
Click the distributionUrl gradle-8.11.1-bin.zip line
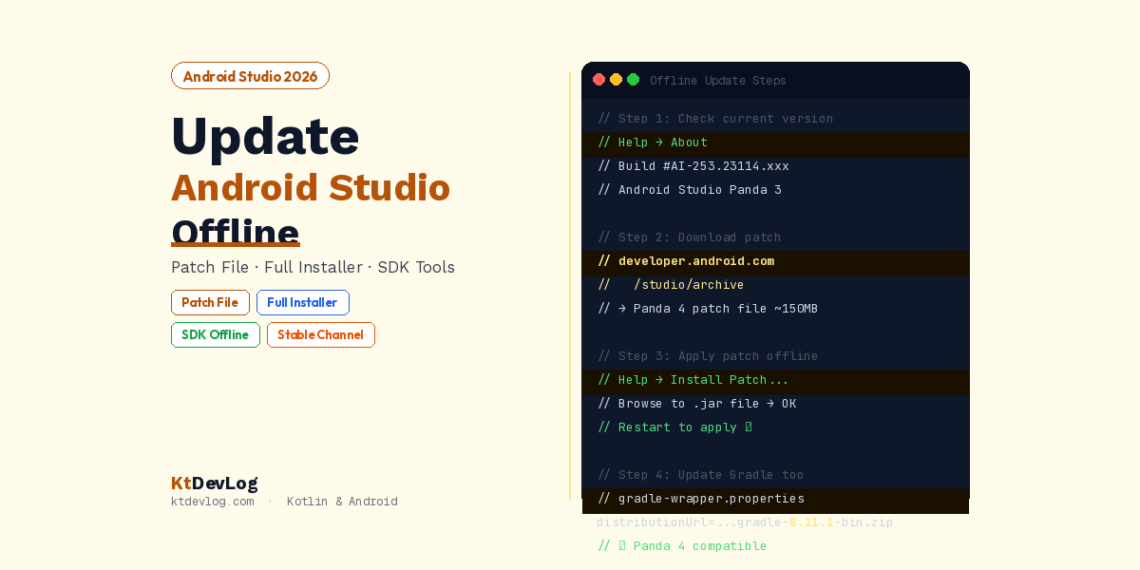[x=744, y=523]
